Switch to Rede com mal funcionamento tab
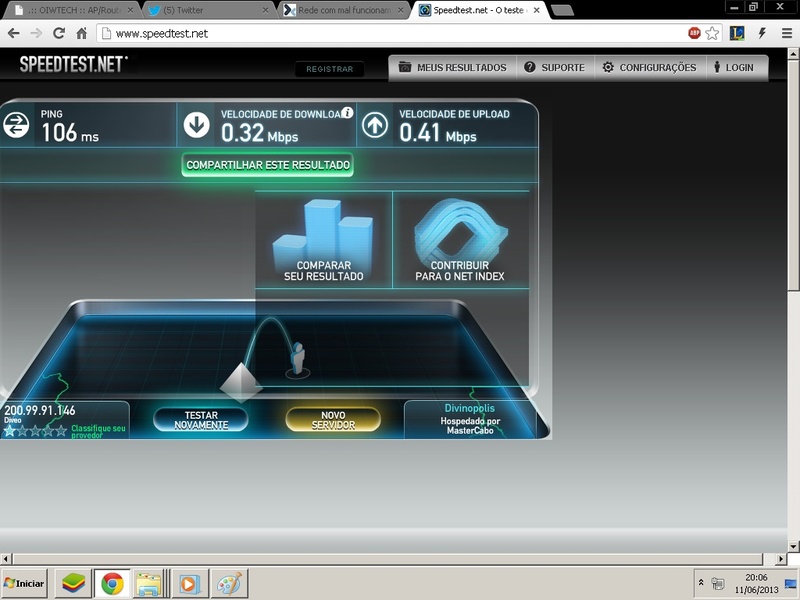Screen dimensions: 800x600 tap(345, 10)
